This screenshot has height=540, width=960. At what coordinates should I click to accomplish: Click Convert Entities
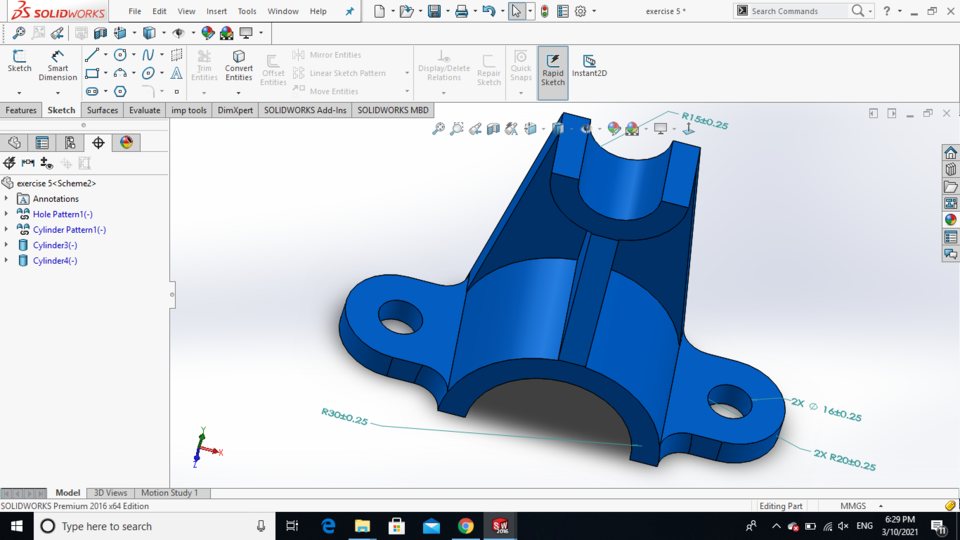(238, 66)
